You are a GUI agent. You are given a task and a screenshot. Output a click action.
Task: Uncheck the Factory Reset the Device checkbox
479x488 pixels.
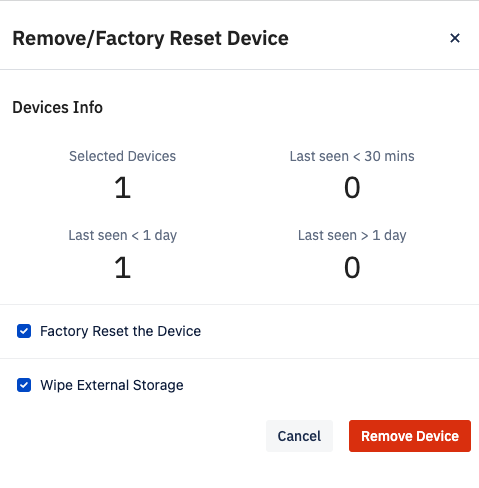[x=24, y=331]
